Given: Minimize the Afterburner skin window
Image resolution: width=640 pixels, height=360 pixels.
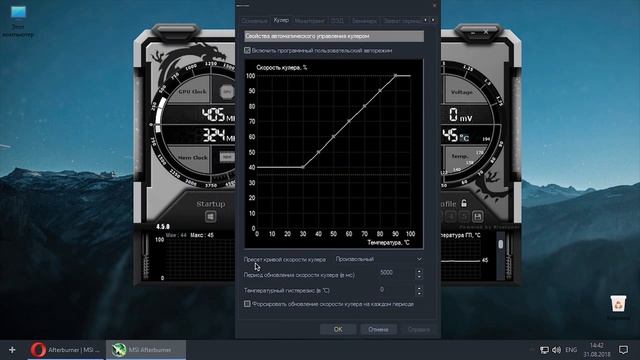Looking at the screenshot, I should [473, 32].
